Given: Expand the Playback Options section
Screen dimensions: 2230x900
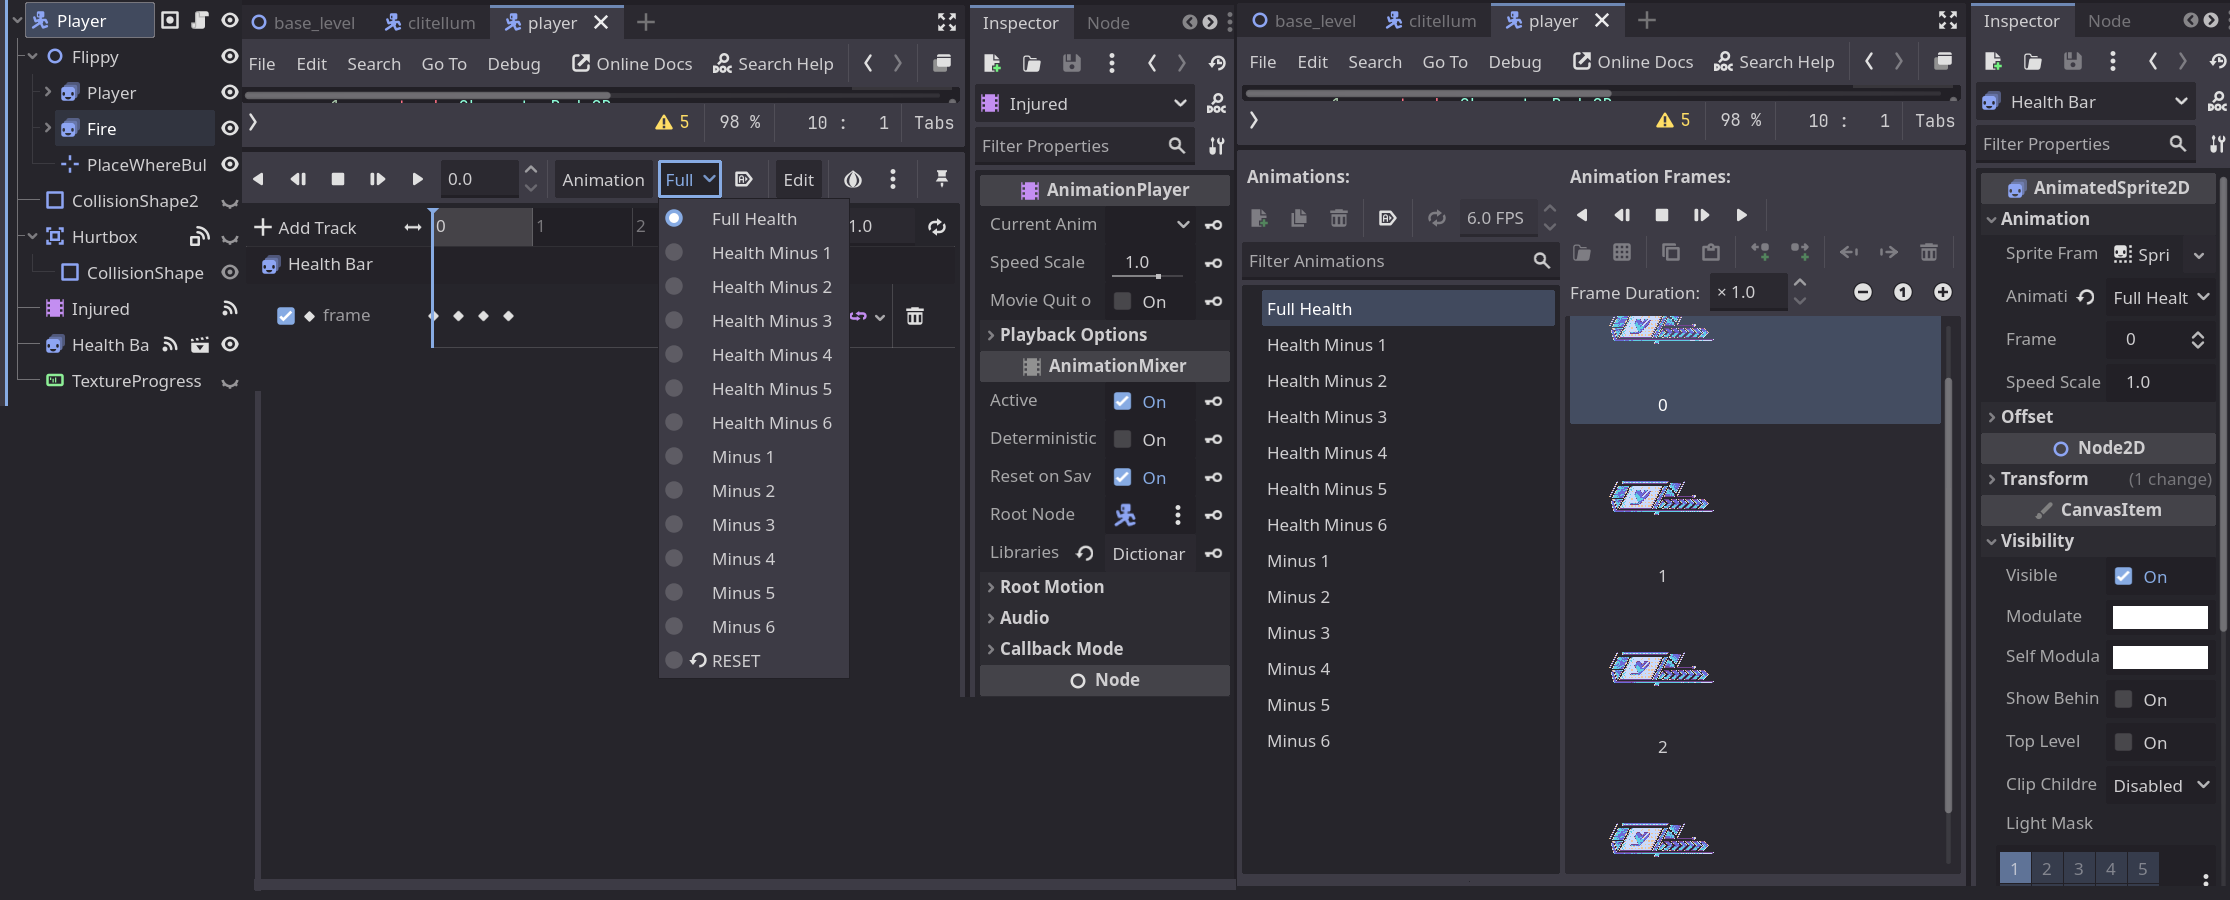Looking at the screenshot, I should [1072, 335].
